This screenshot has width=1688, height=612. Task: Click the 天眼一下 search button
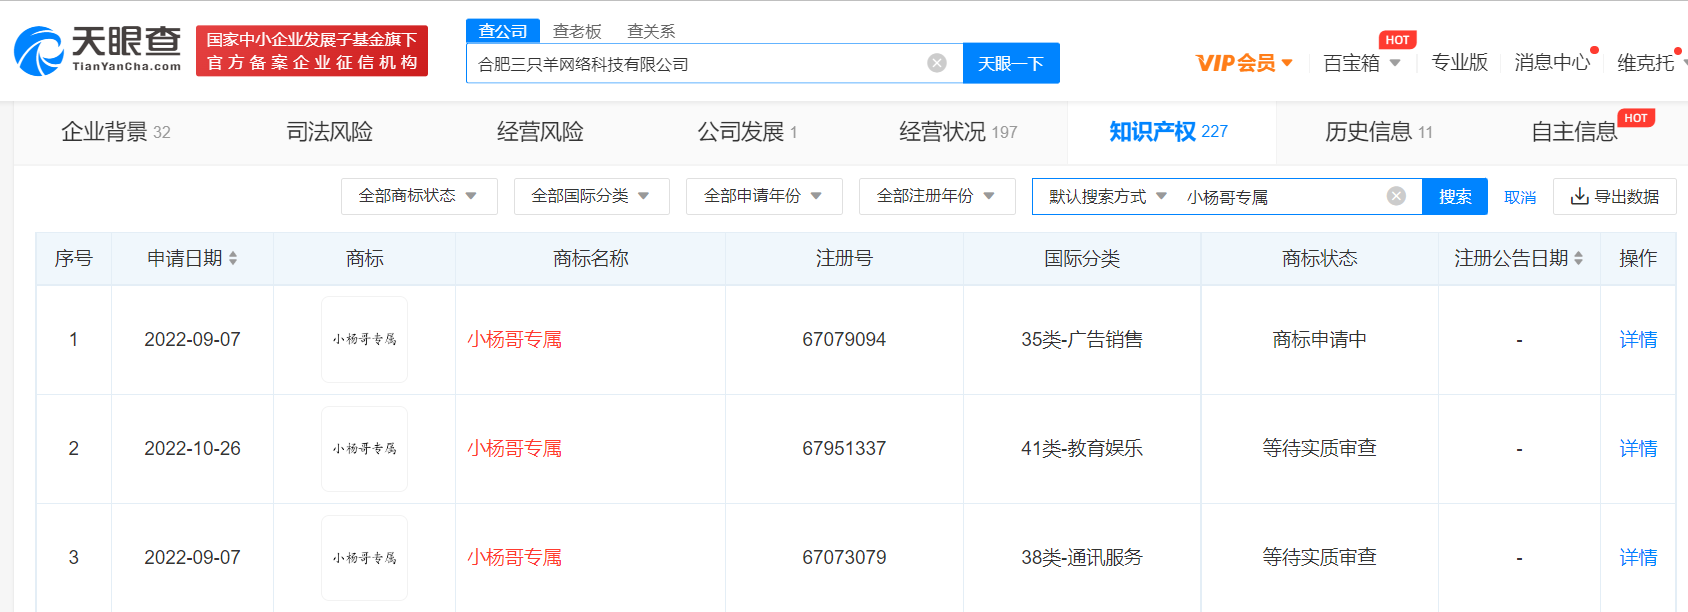[x=1011, y=63]
